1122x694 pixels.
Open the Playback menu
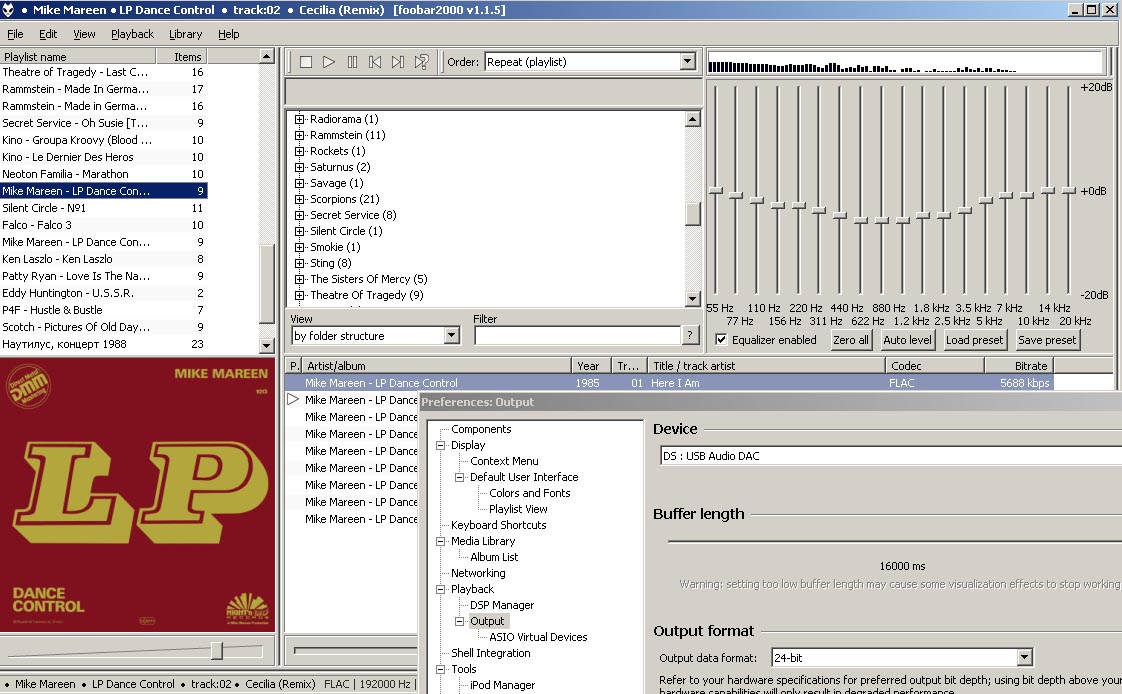(132, 34)
